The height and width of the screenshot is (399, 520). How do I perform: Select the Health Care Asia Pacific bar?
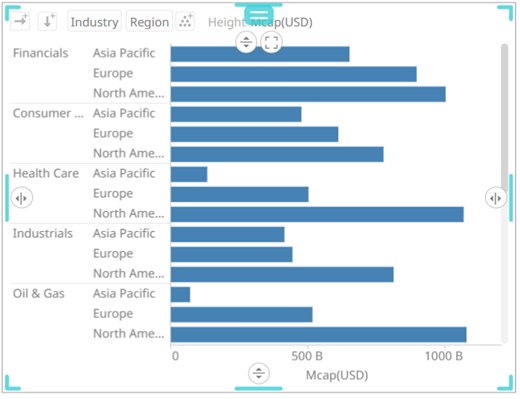(189, 174)
